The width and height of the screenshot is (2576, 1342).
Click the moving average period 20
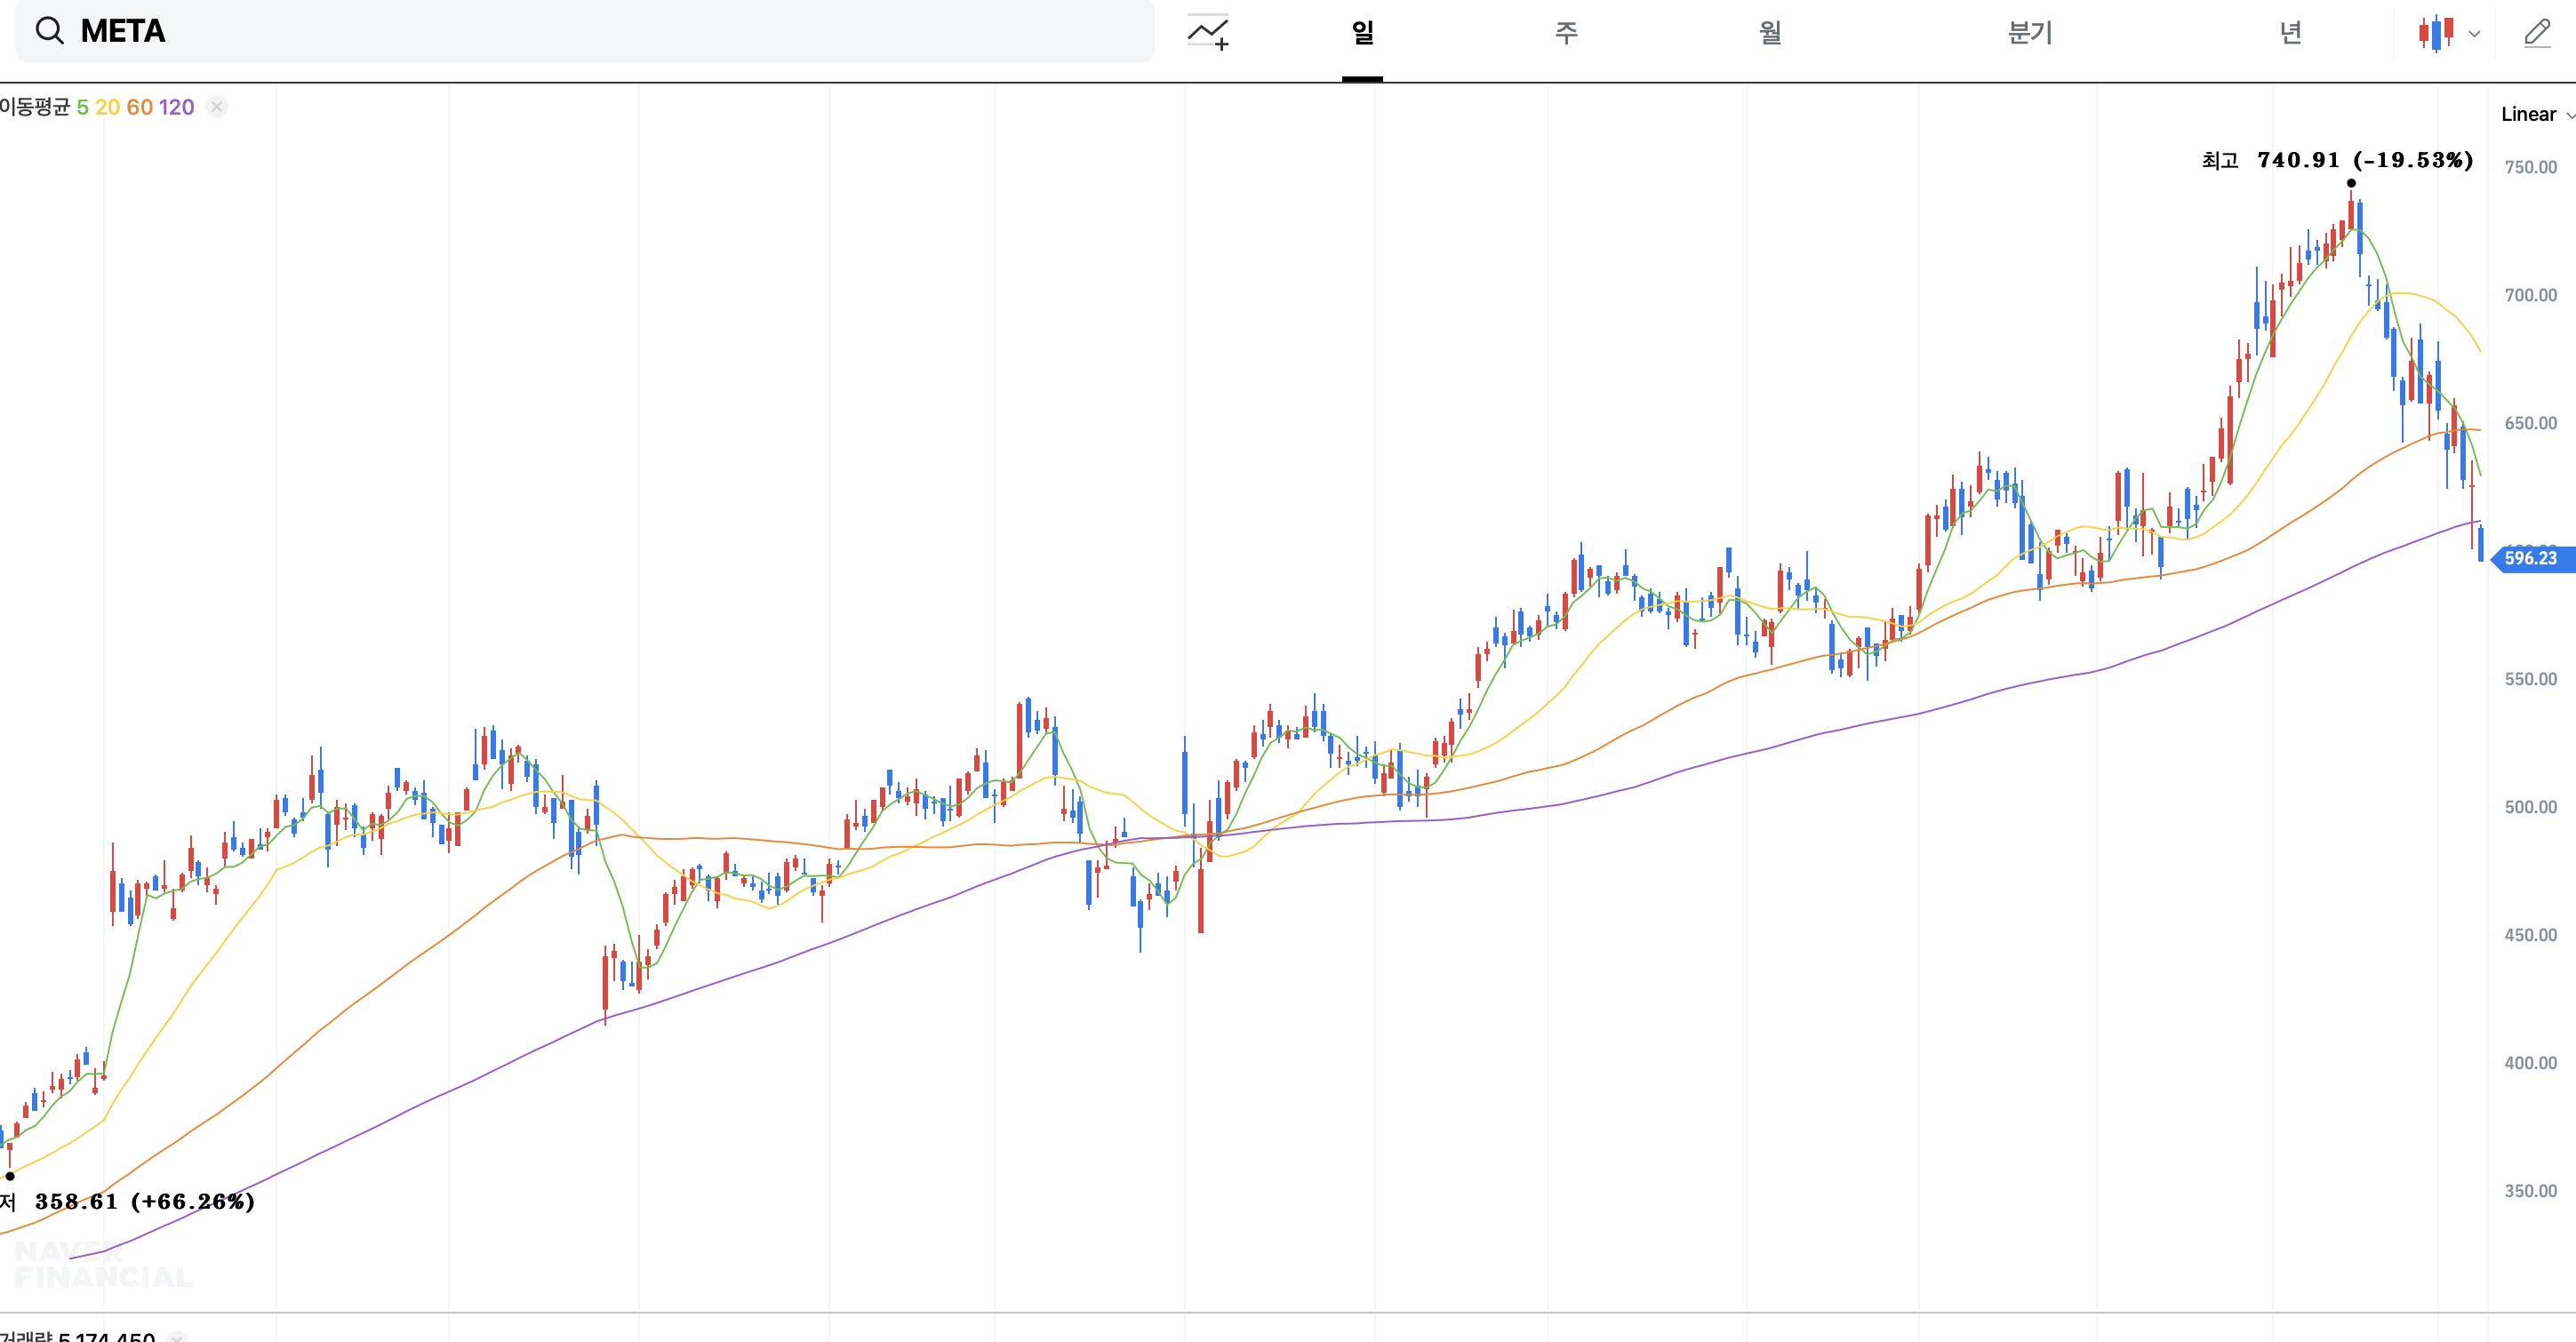[108, 107]
